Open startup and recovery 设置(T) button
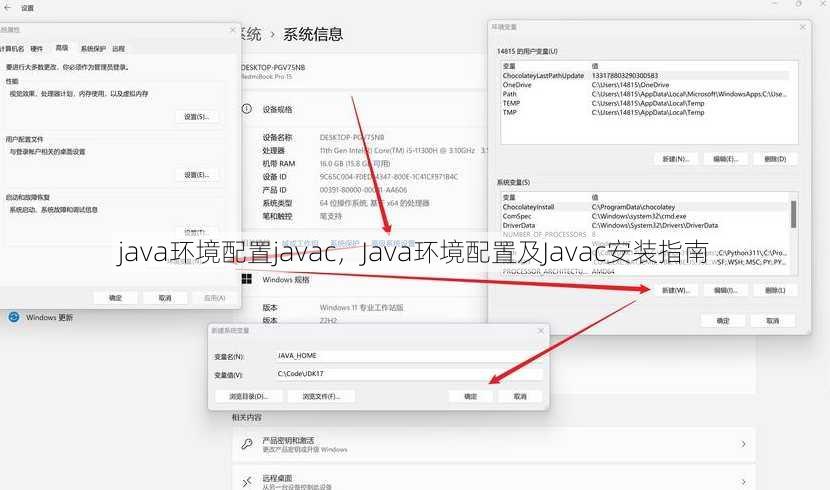 197,232
